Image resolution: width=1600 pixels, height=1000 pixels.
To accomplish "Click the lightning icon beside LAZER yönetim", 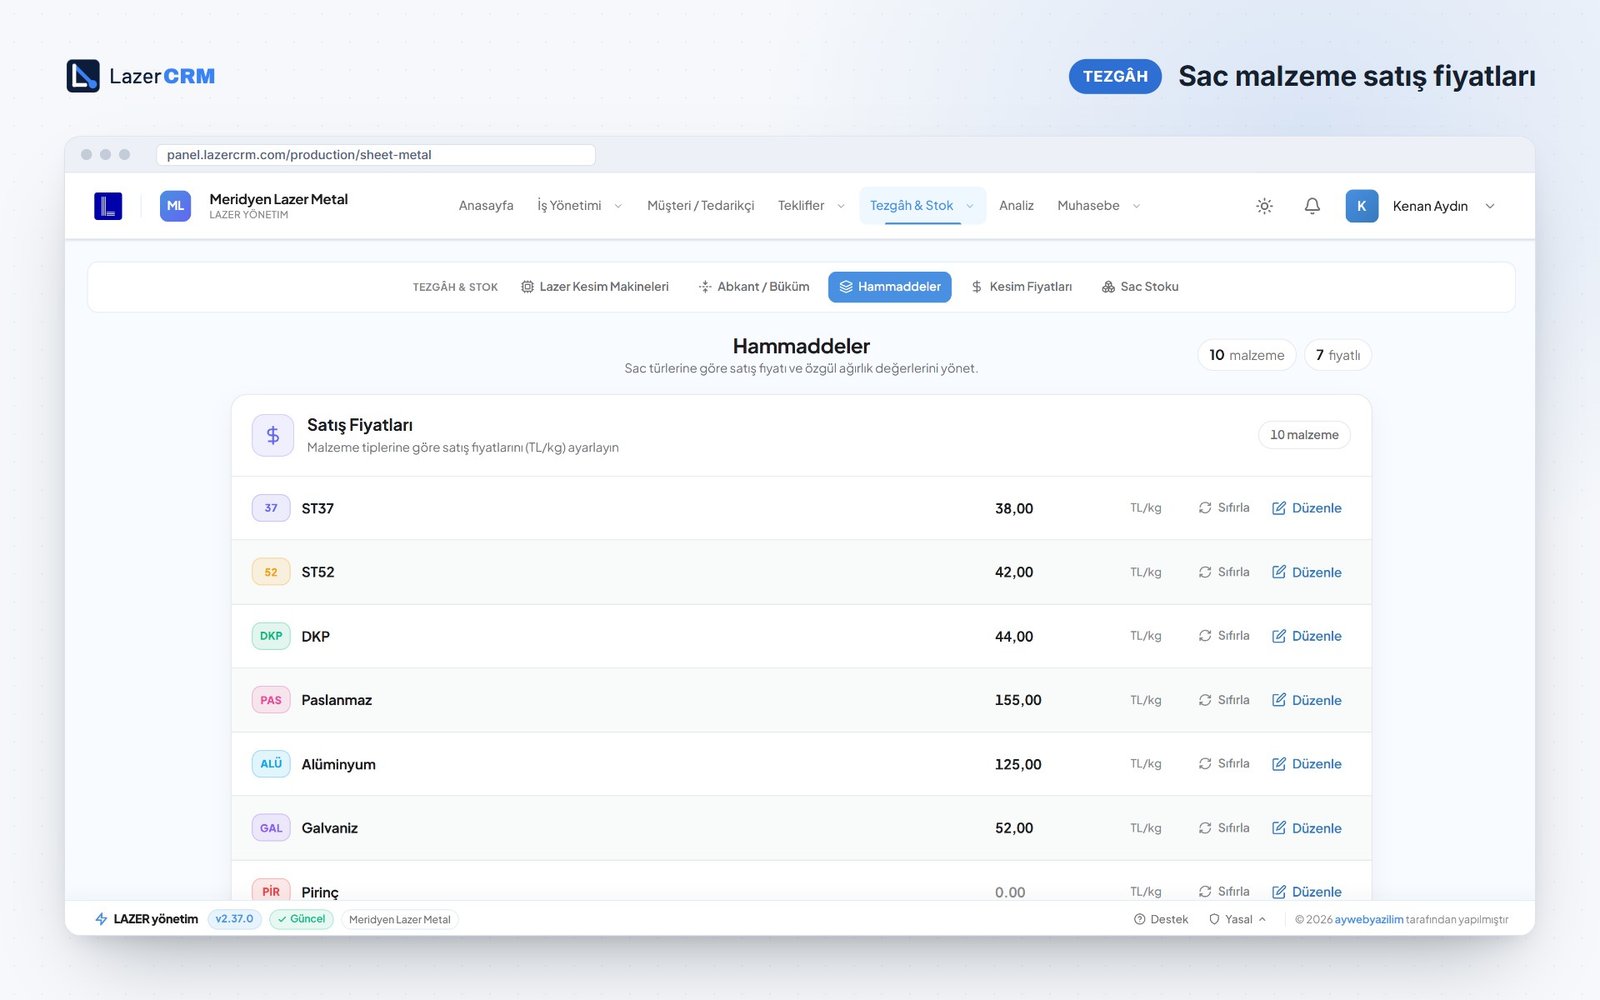I will point(101,919).
